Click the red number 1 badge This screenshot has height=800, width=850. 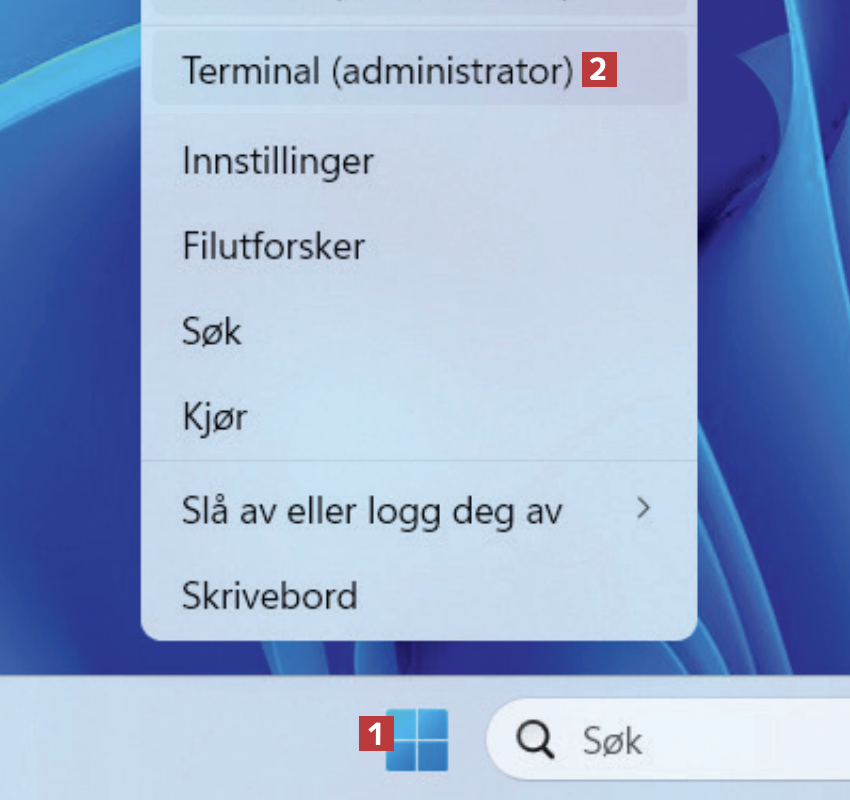(x=374, y=736)
